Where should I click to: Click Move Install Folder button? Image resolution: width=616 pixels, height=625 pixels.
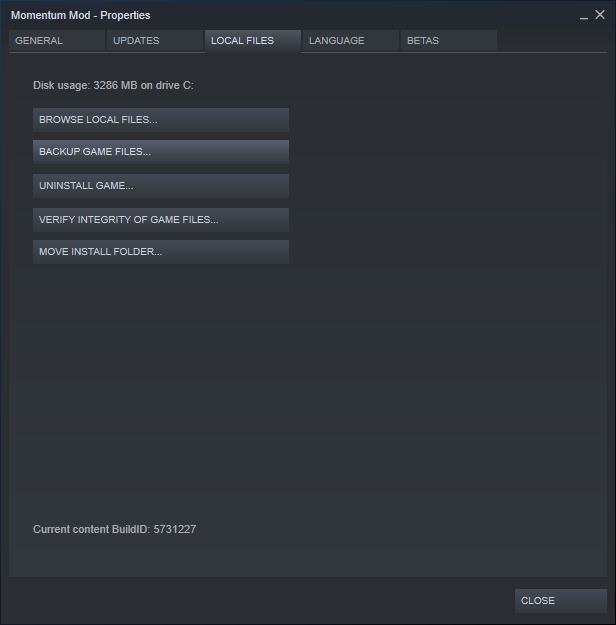coord(161,252)
